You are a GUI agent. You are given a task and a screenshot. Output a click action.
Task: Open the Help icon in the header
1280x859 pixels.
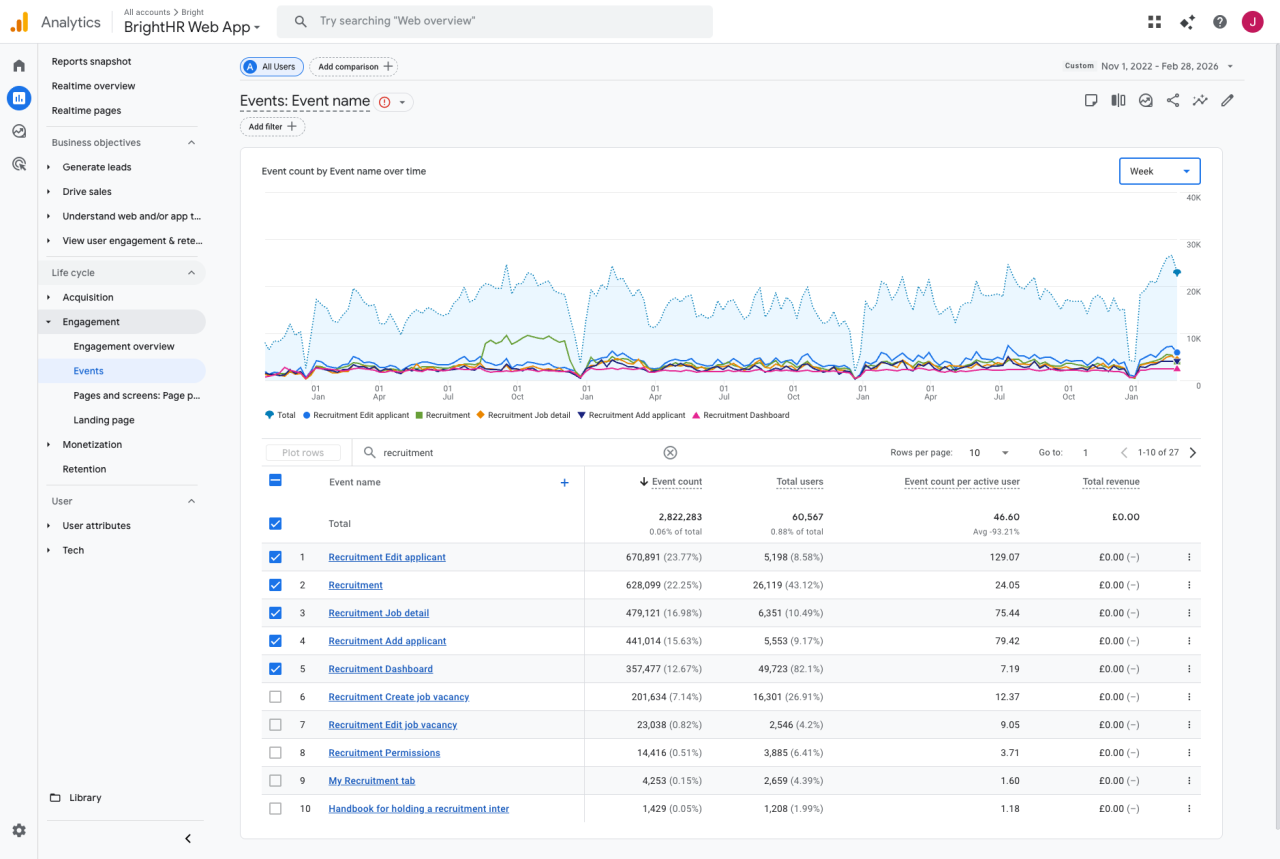click(x=1219, y=21)
